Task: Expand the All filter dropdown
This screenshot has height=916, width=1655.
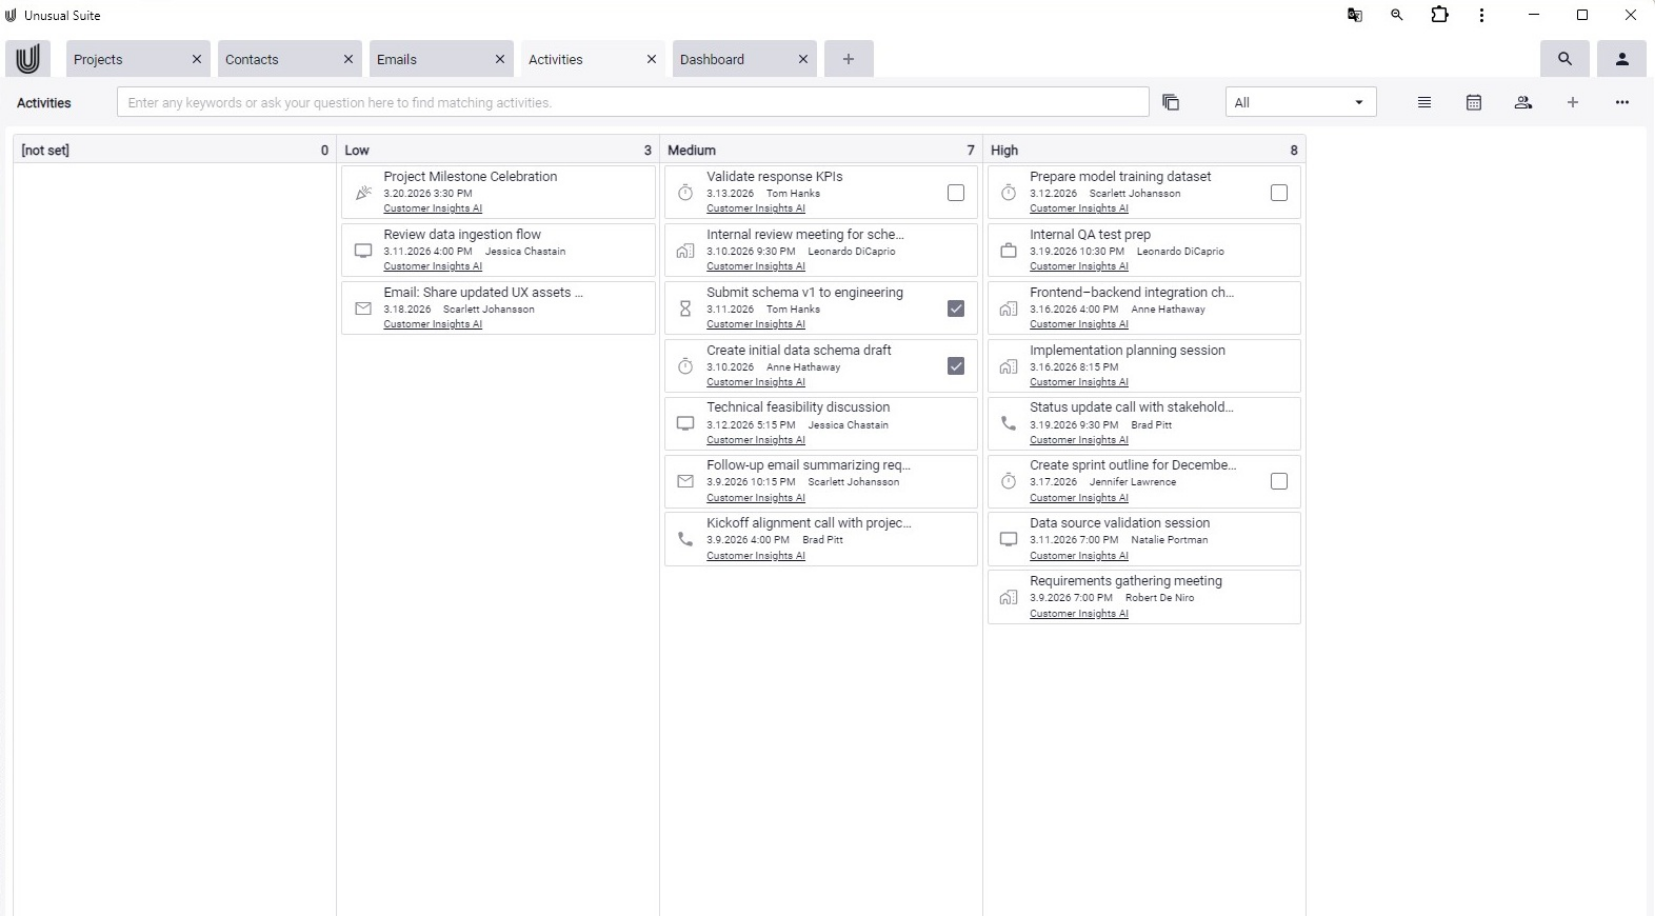Action: (1300, 102)
